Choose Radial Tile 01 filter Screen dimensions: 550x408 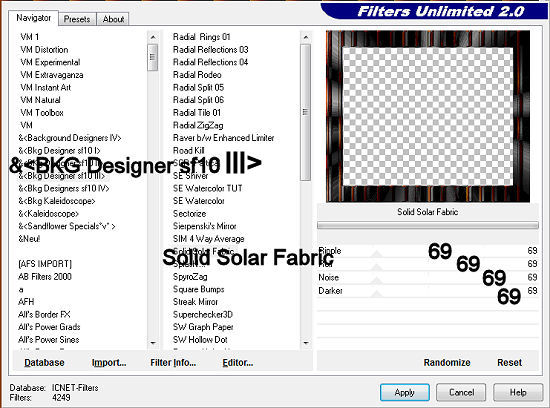(x=197, y=113)
